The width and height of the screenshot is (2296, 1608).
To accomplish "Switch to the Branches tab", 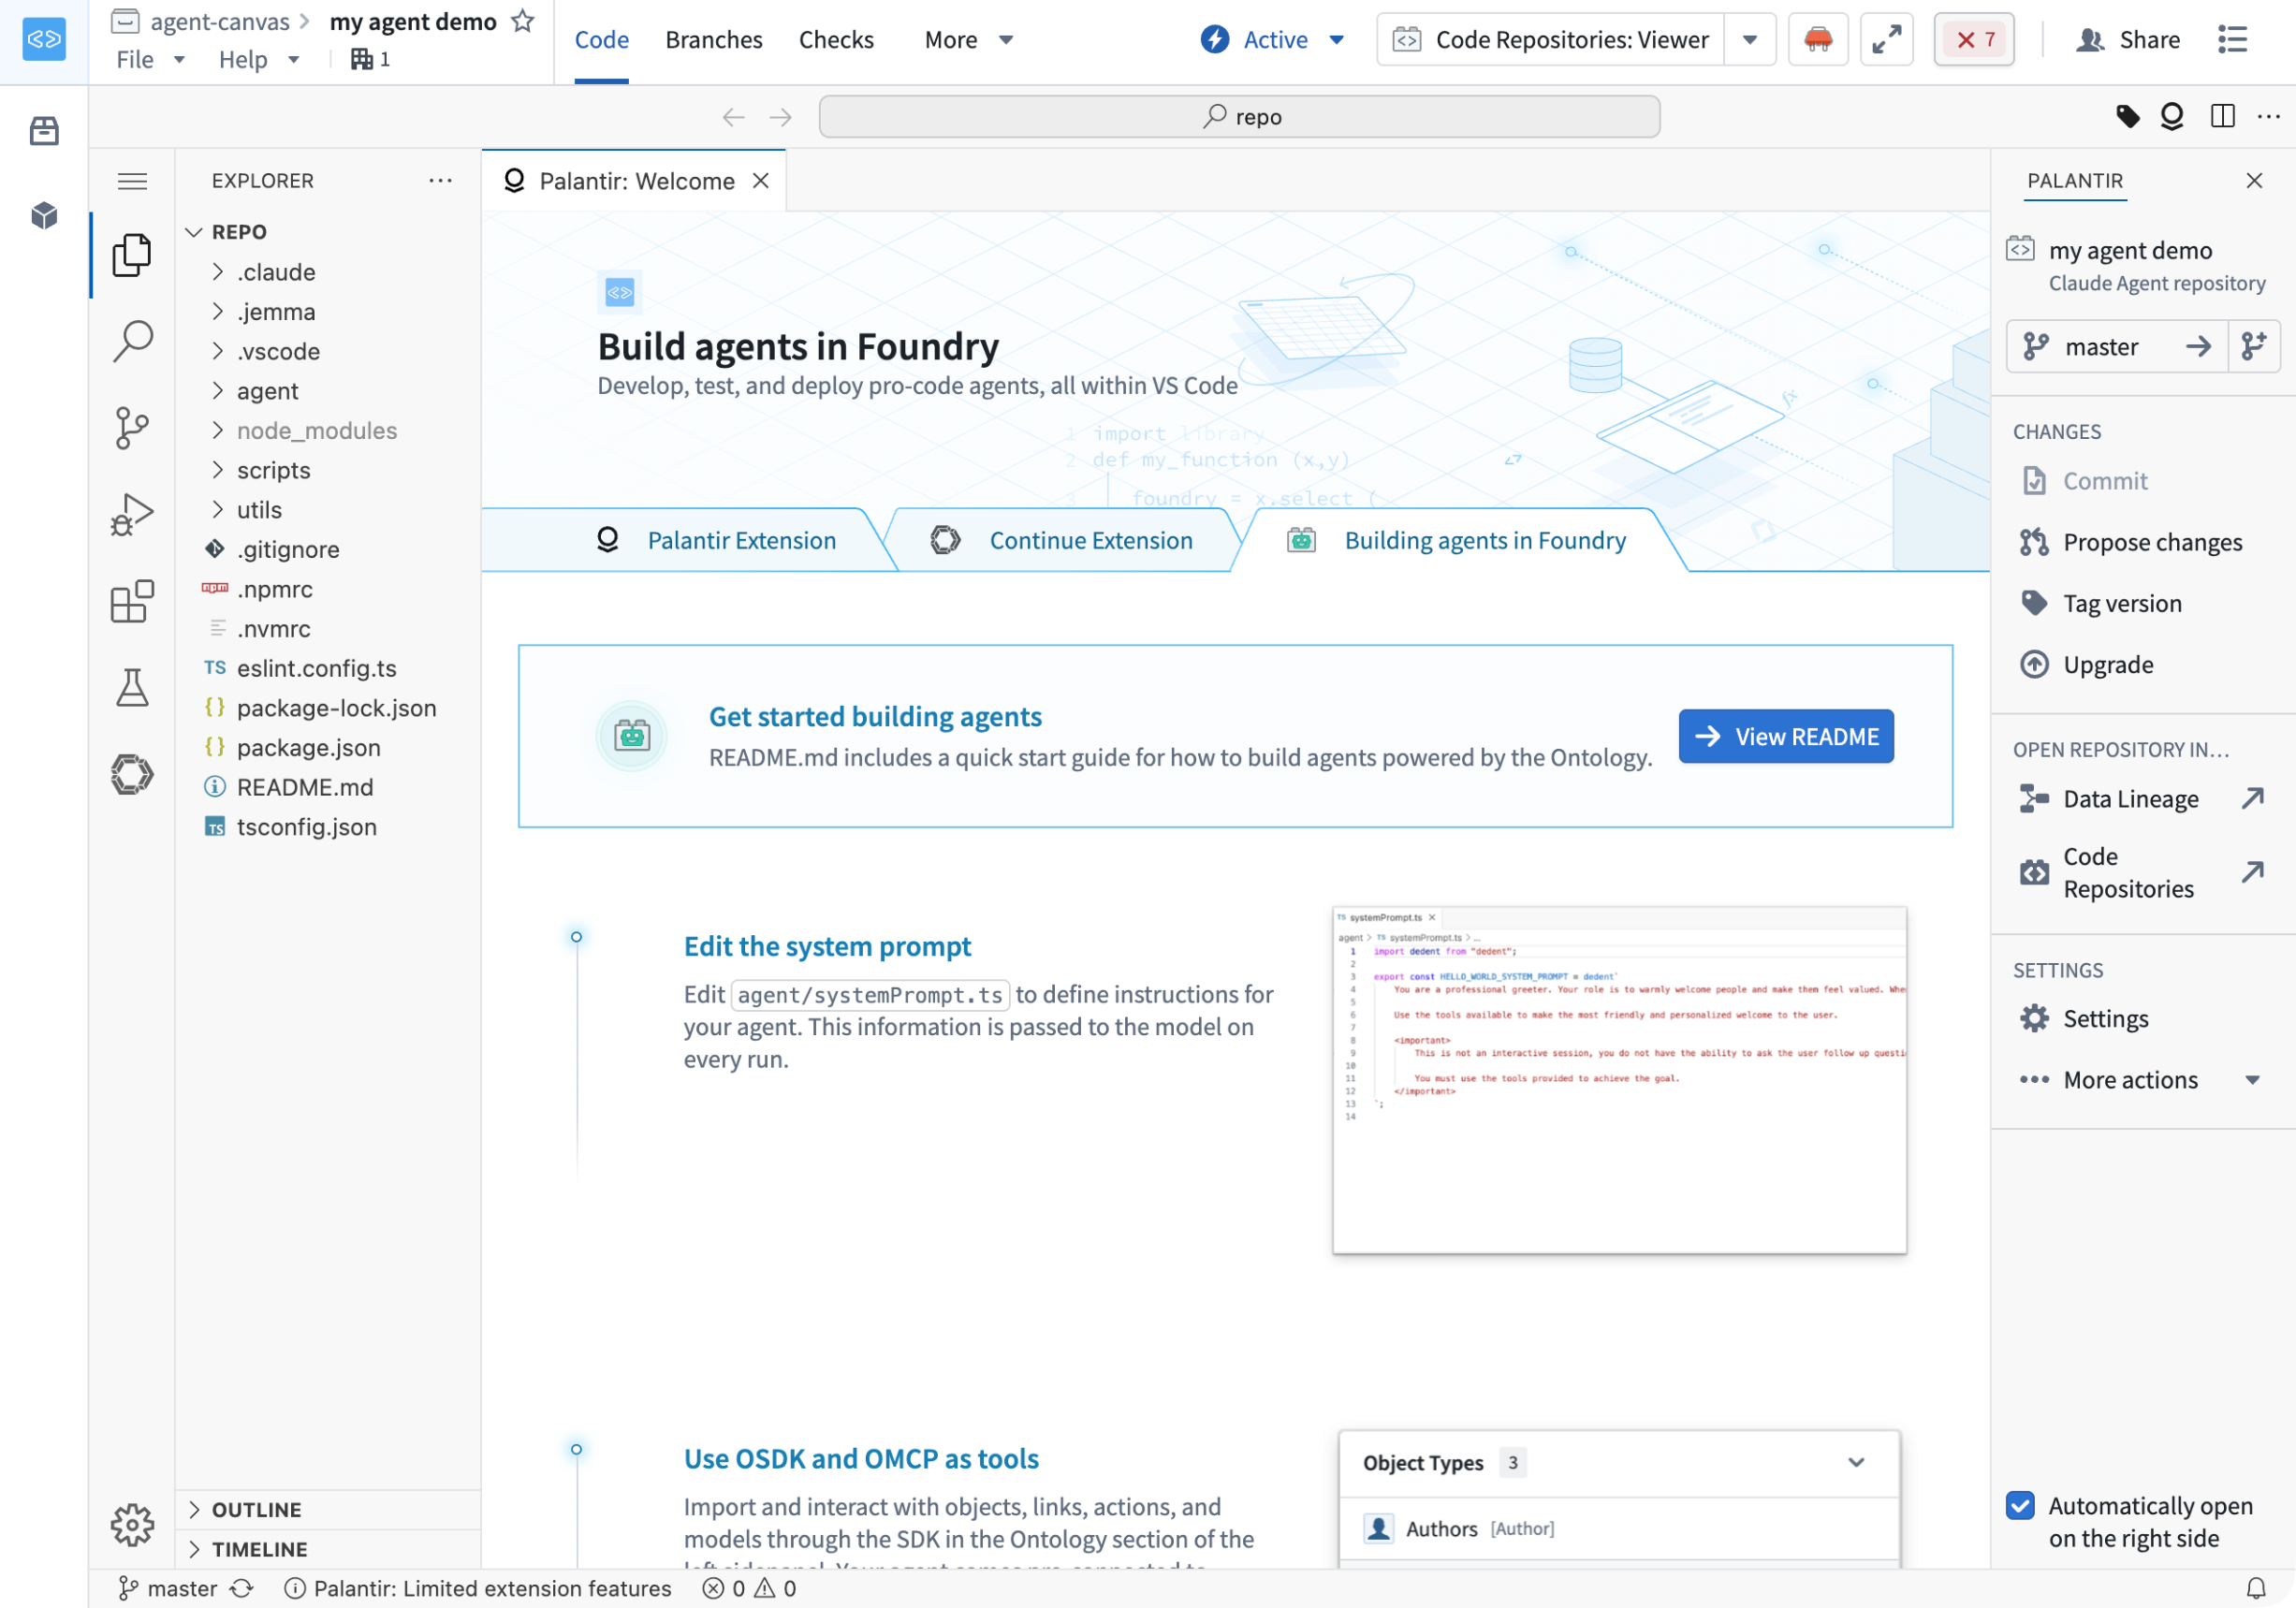I will pos(714,40).
